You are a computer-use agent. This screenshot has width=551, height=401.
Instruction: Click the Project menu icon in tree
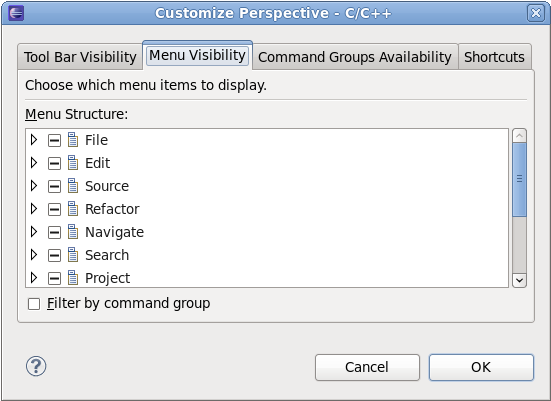(x=73, y=278)
